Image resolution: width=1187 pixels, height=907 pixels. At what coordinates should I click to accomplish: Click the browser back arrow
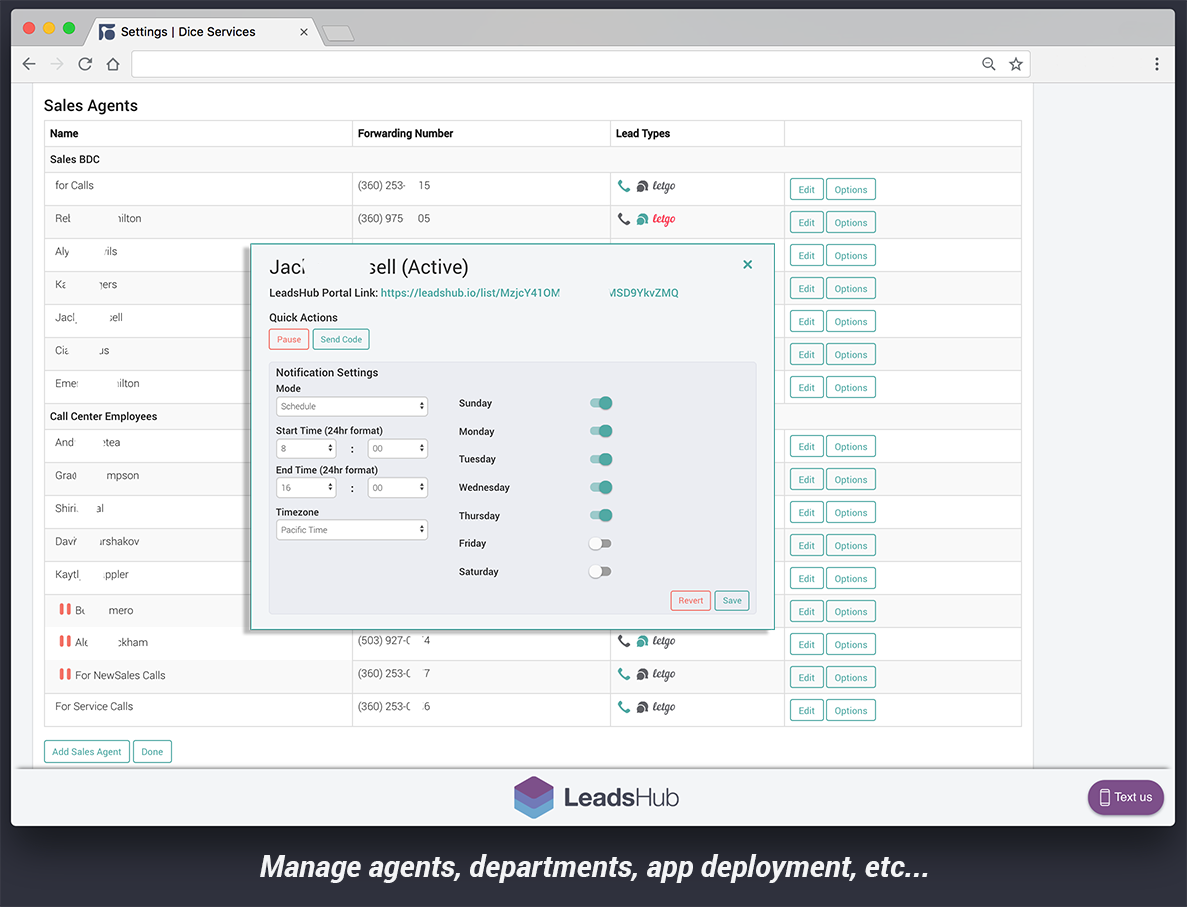[29, 64]
